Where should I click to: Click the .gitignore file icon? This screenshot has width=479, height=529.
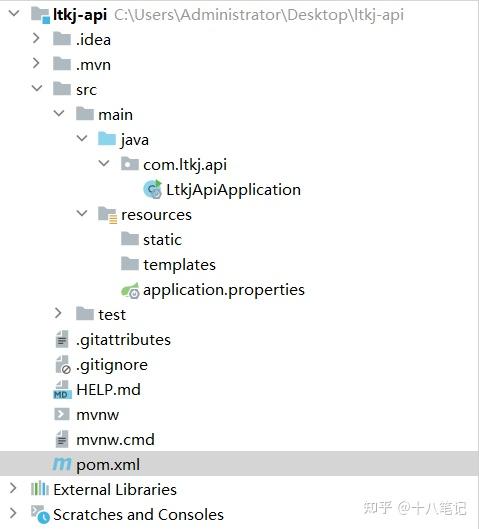tap(63, 365)
